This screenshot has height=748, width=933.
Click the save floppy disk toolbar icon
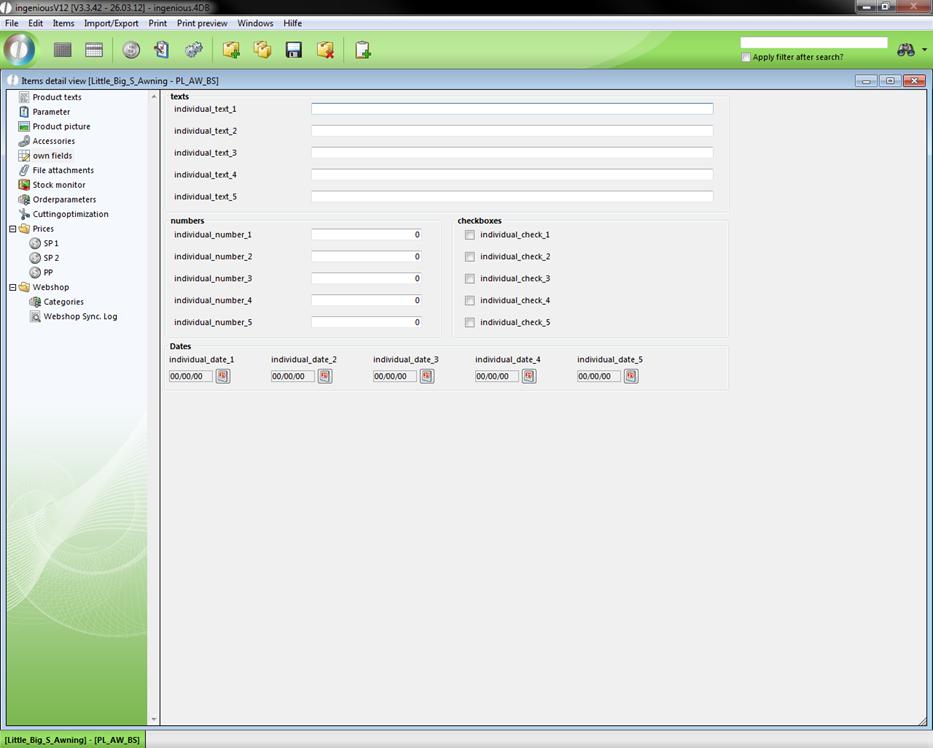coord(294,50)
